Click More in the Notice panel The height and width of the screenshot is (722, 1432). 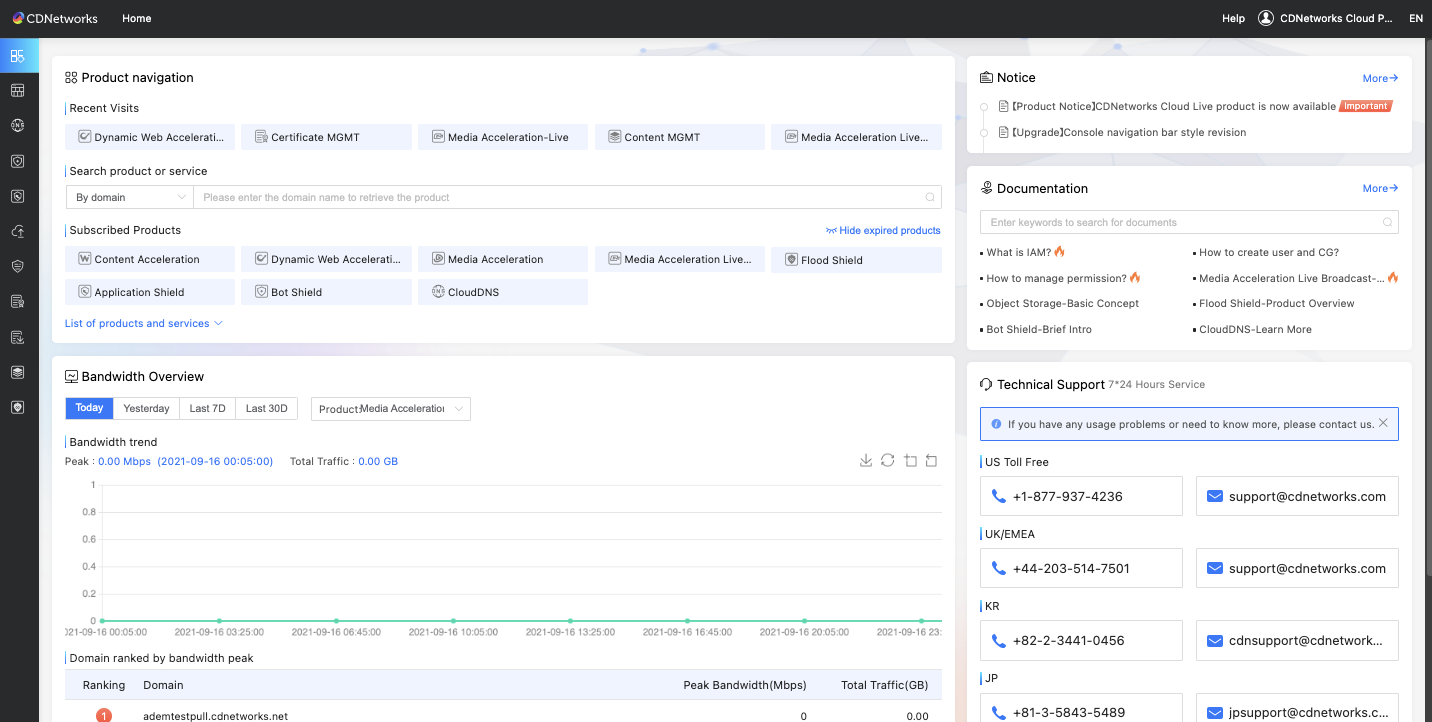pos(1380,78)
